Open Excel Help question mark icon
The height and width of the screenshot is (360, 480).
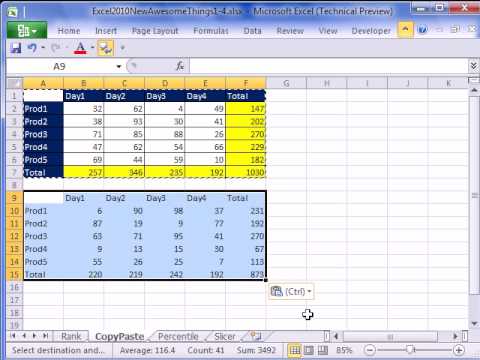422,30
